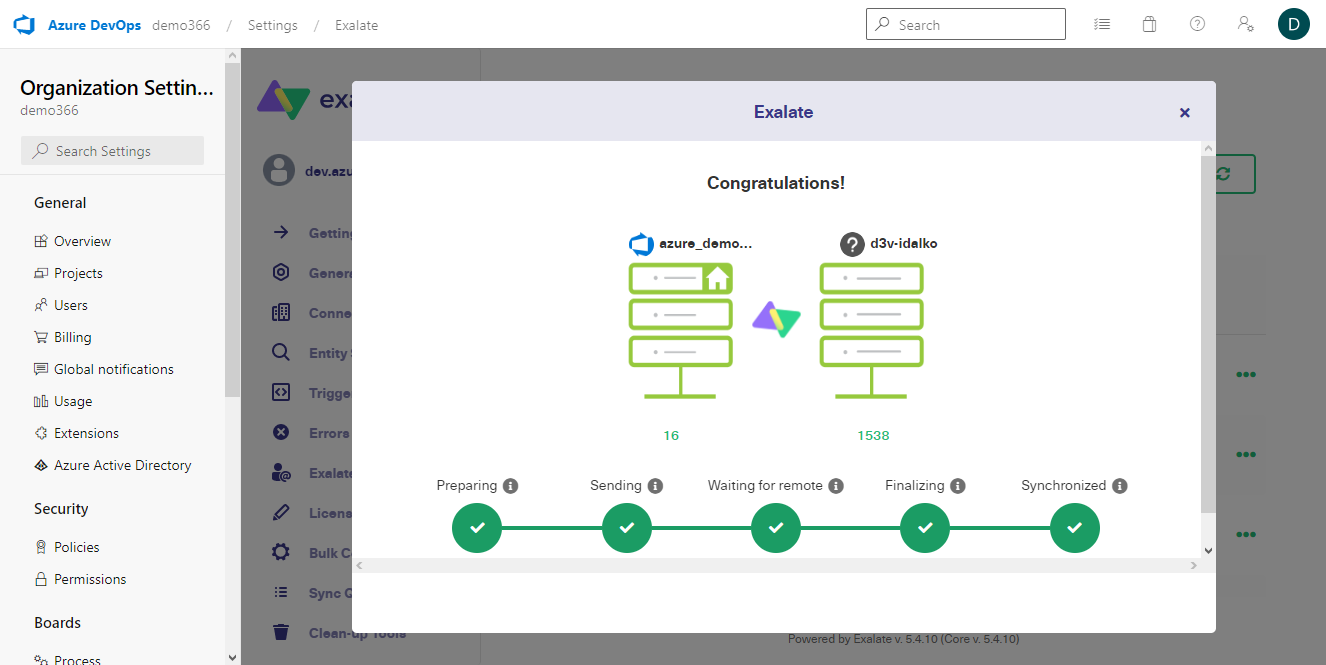Image resolution: width=1326 pixels, height=665 pixels.
Task: Click the Exalate breadcrumb link
Action: click(x=357, y=25)
